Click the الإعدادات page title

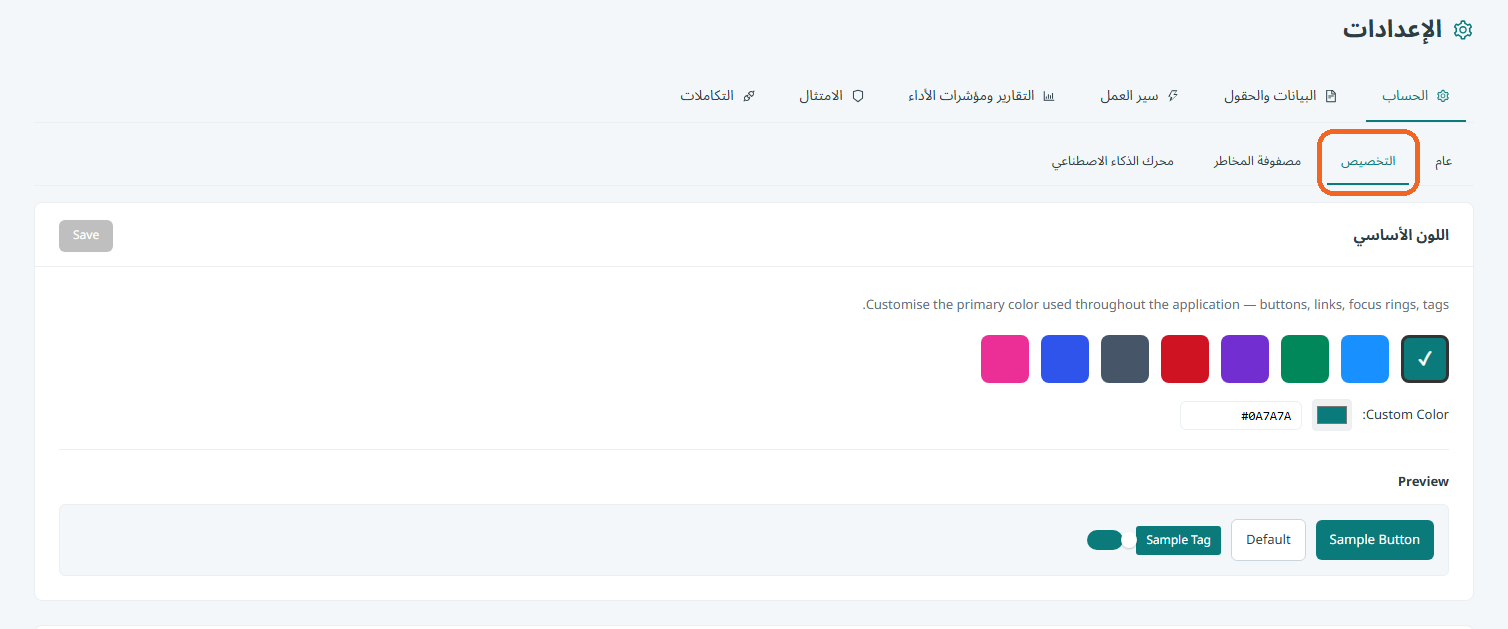[1392, 30]
